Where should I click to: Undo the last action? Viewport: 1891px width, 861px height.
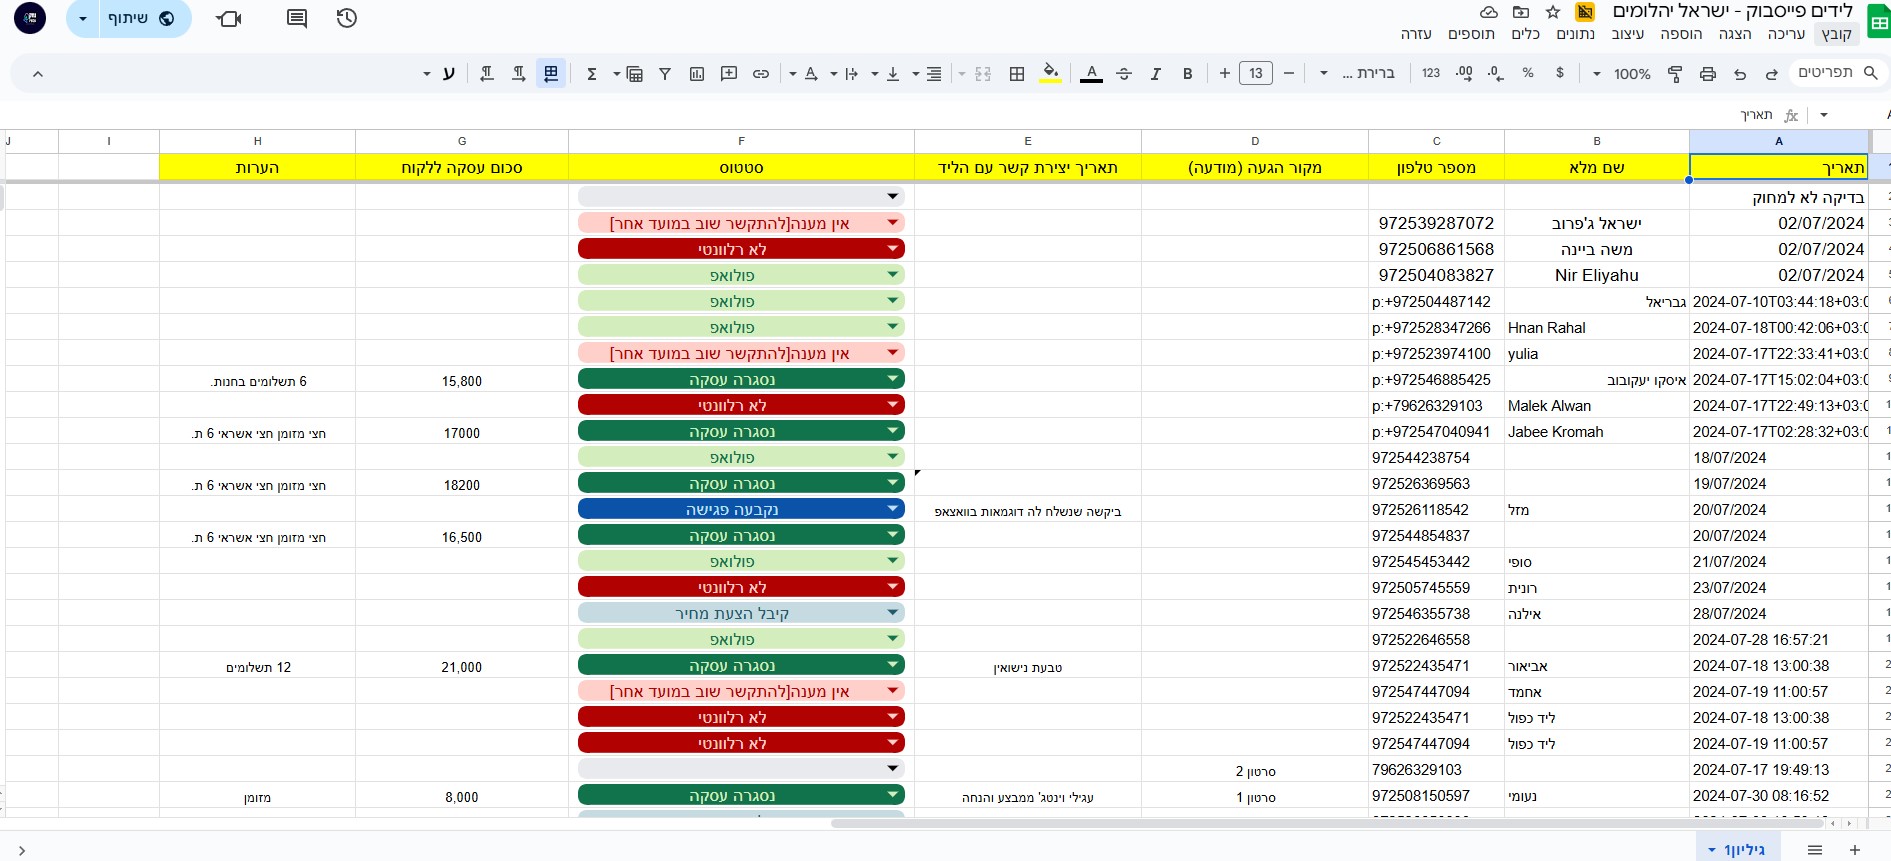point(1740,73)
